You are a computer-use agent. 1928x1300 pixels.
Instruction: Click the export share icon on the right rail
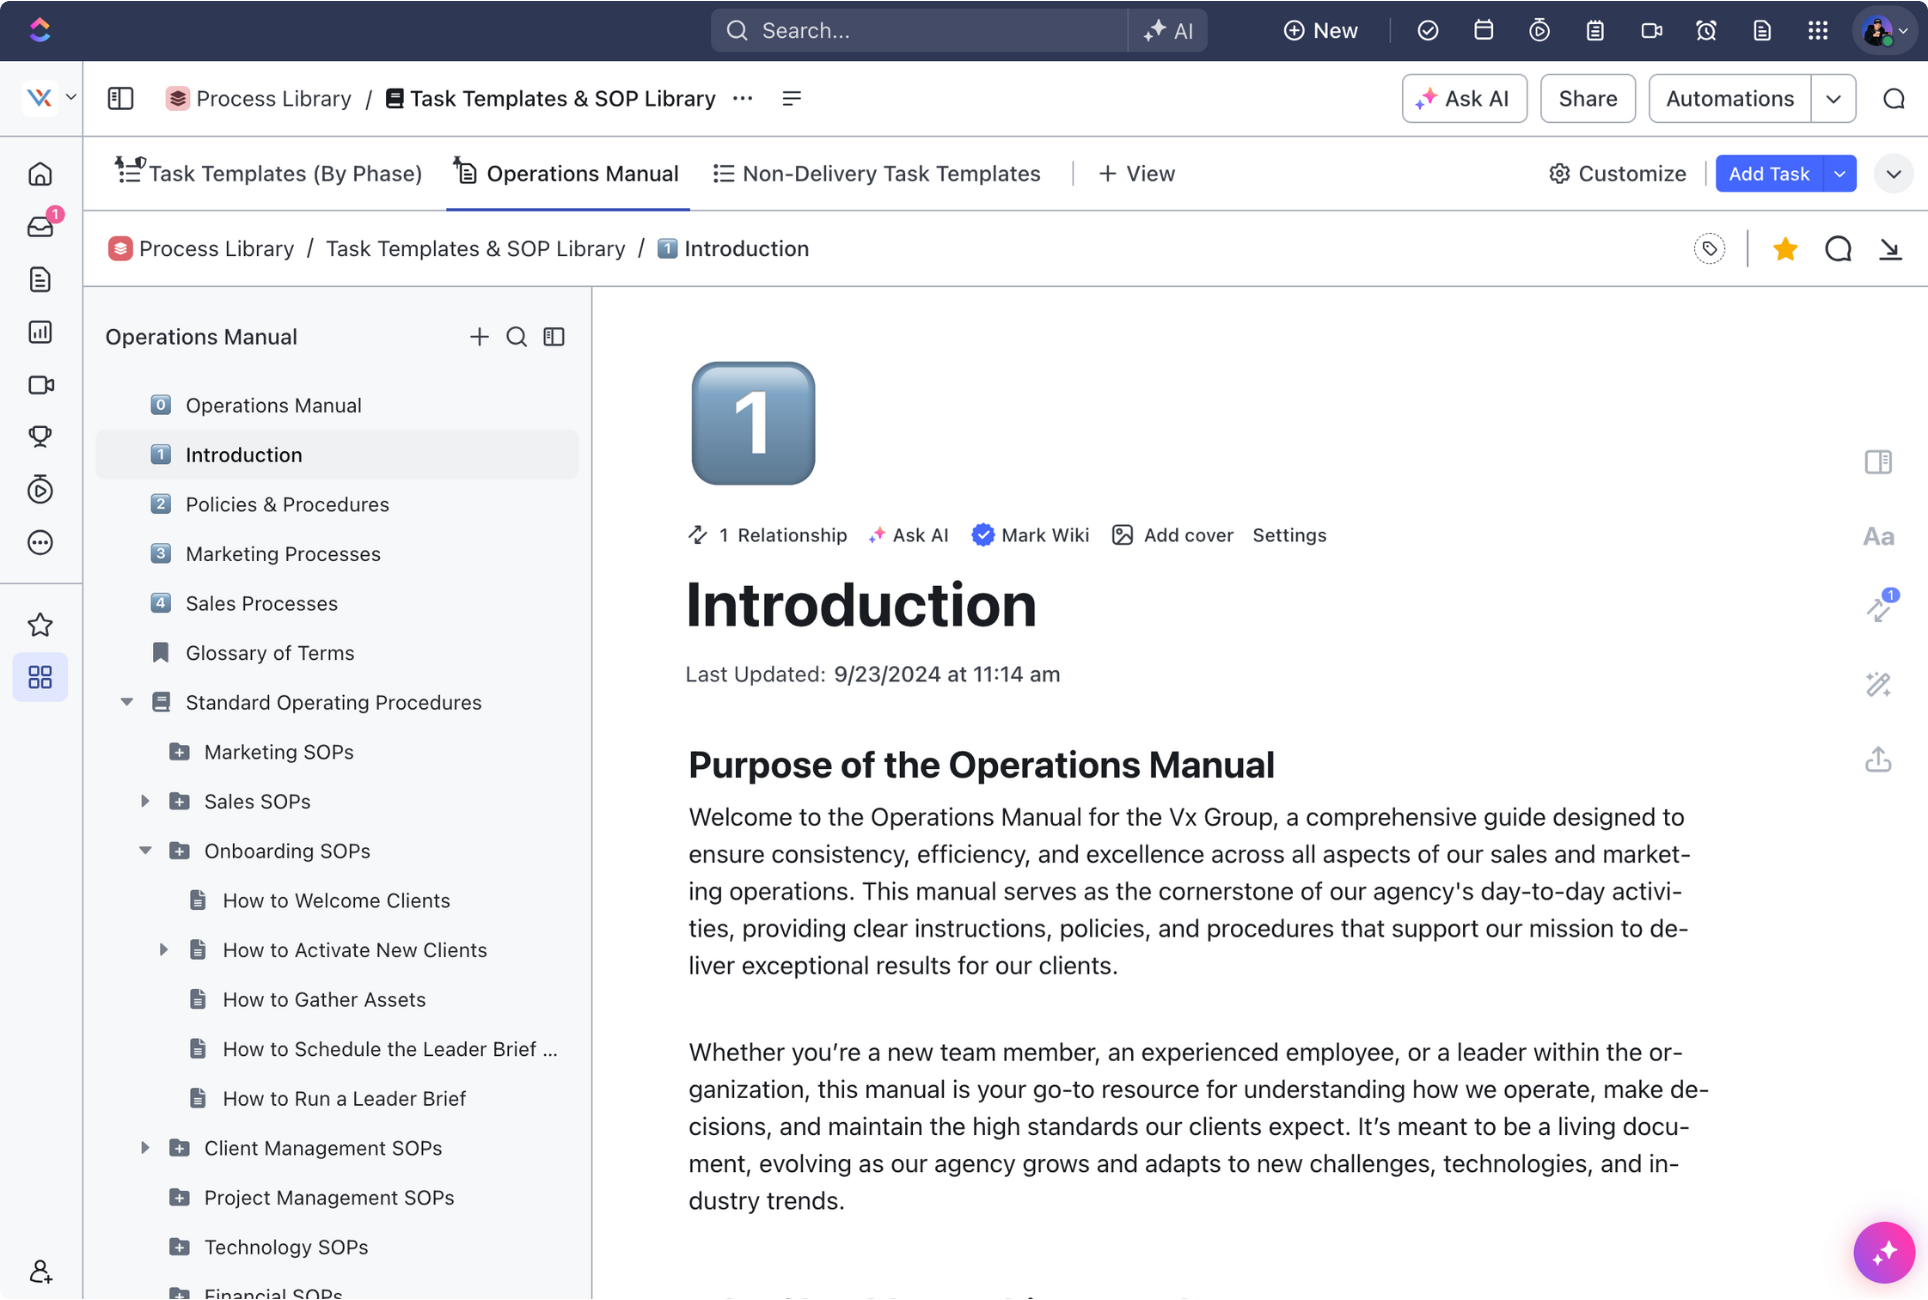click(x=1878, y=760)
